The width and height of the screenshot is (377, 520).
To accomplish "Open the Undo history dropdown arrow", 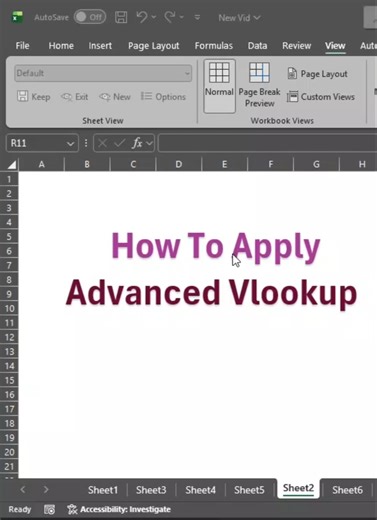I will pos(154,17).
